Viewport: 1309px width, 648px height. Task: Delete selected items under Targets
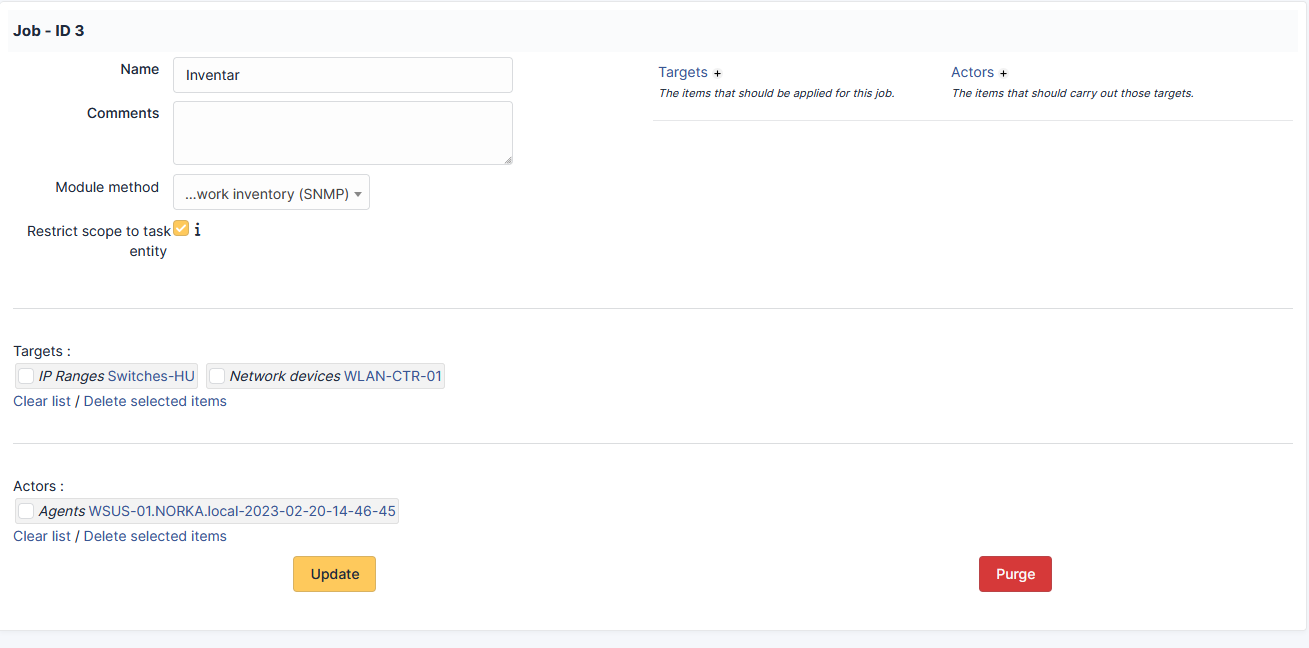(155, 400)
